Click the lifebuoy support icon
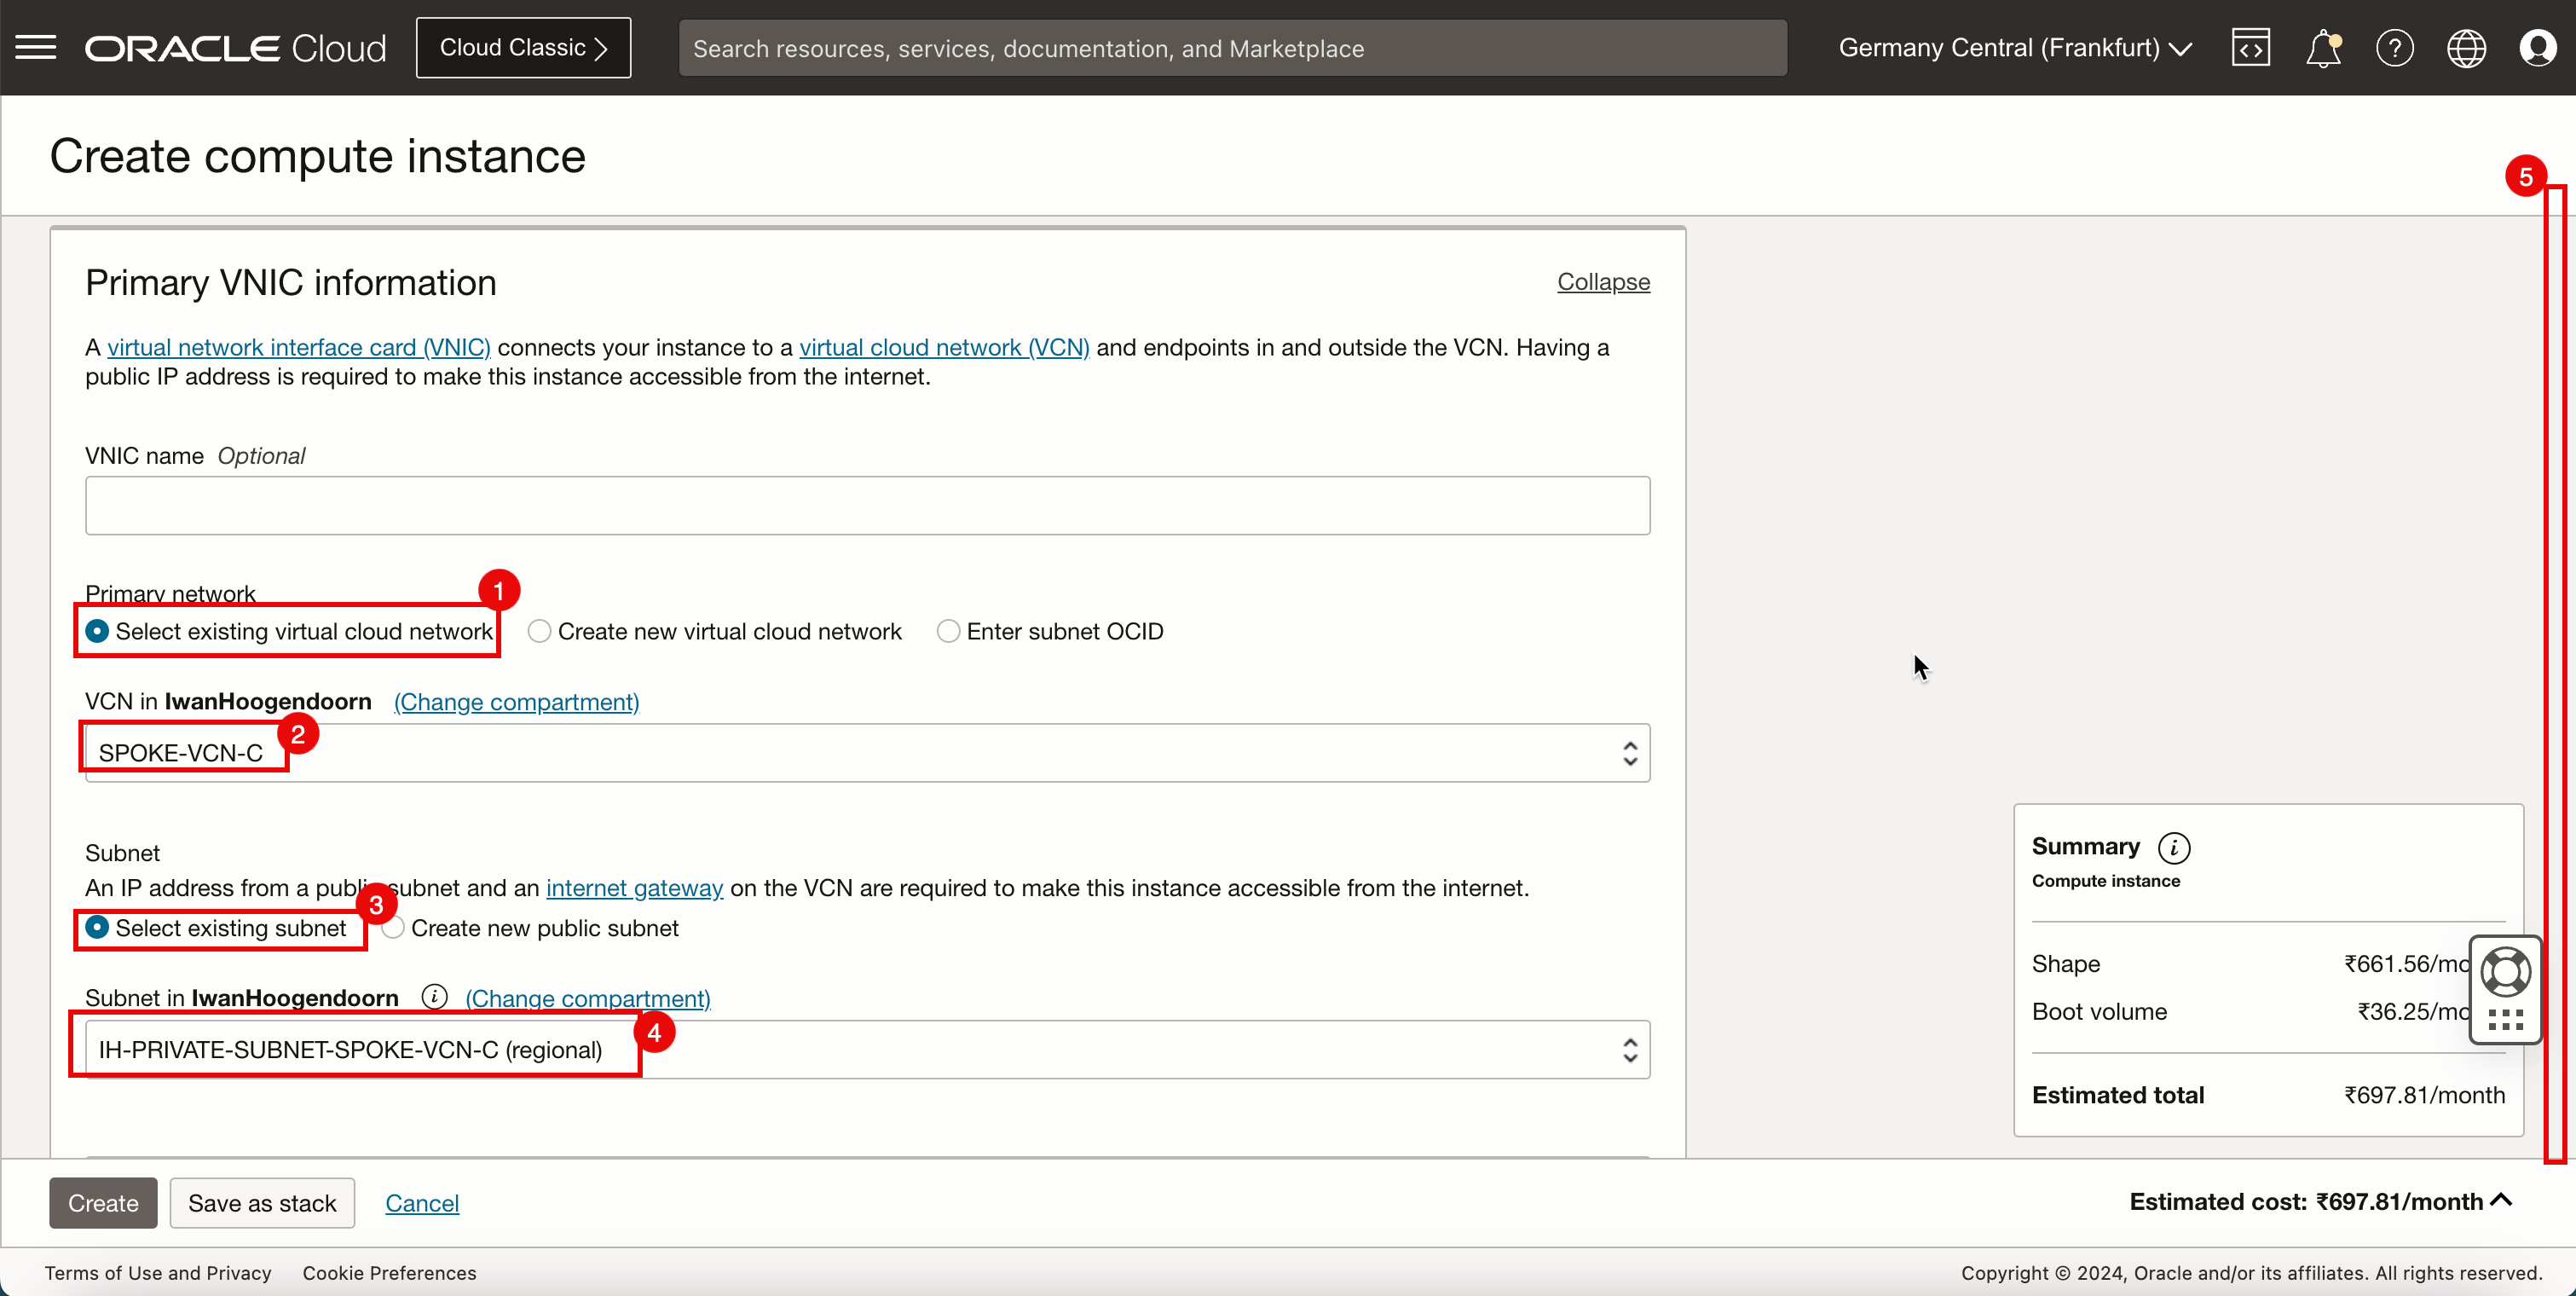Viewport: 2576px width, 1296px height. (x=2505, y=971)
